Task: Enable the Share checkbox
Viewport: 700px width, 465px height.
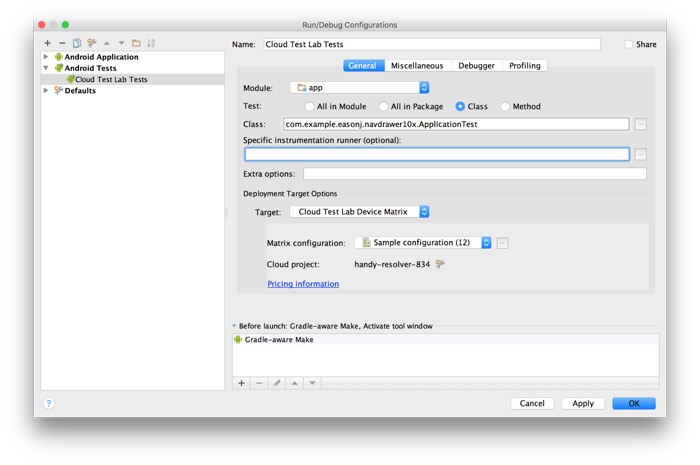Action: (628, 44)
